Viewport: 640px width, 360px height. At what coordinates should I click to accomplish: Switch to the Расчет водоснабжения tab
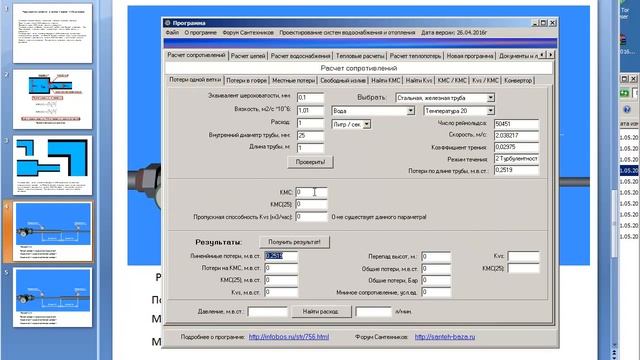click(x=300, y=56)
